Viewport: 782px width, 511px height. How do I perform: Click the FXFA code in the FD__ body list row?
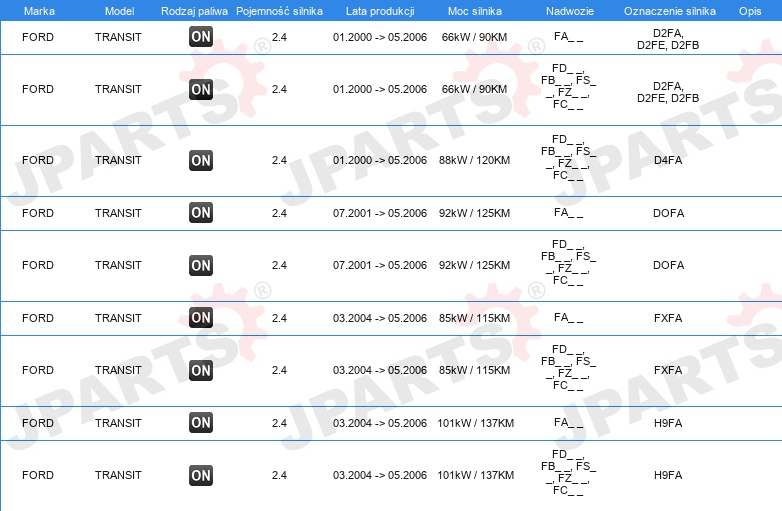[668, 370]
